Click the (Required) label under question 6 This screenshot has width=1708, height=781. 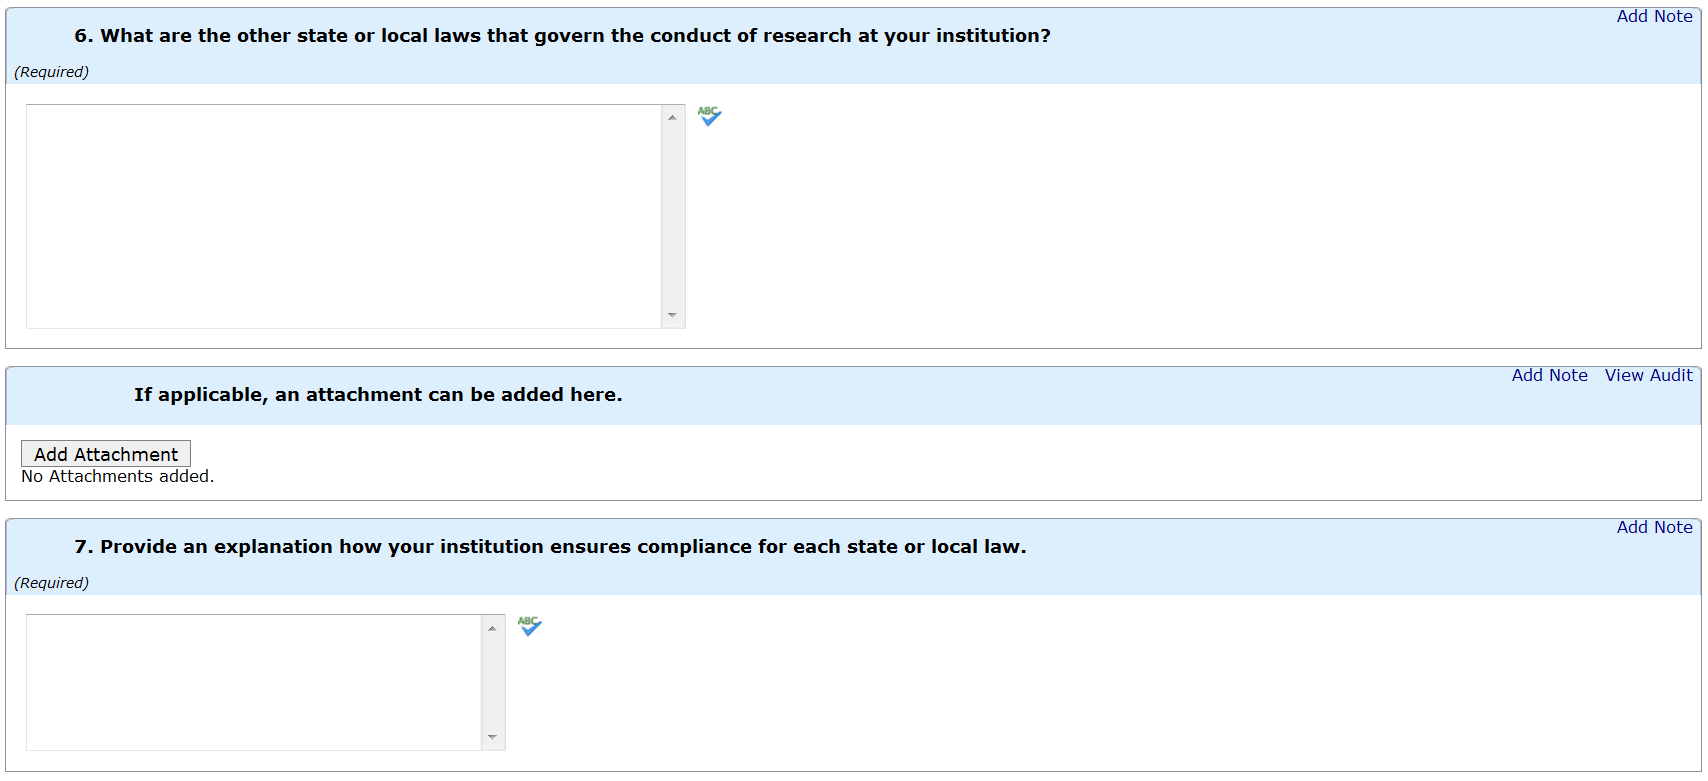pos(52,72)
